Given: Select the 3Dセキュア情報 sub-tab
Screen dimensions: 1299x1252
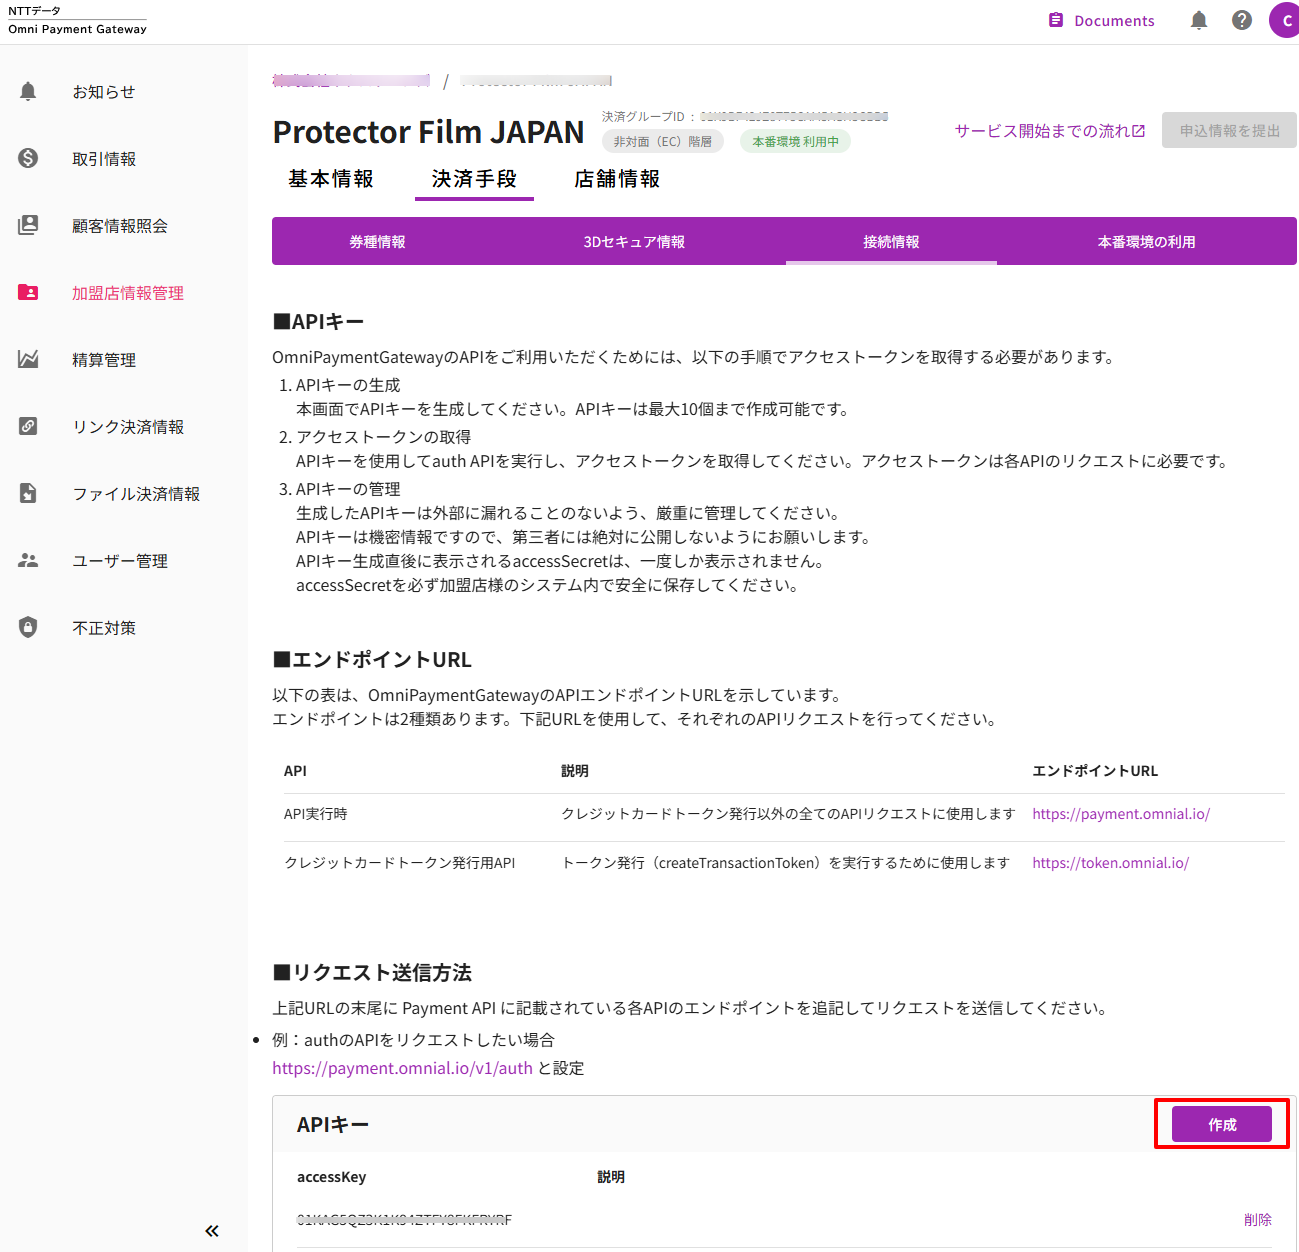Looking at the screenshot, I should tap(634, 242).
